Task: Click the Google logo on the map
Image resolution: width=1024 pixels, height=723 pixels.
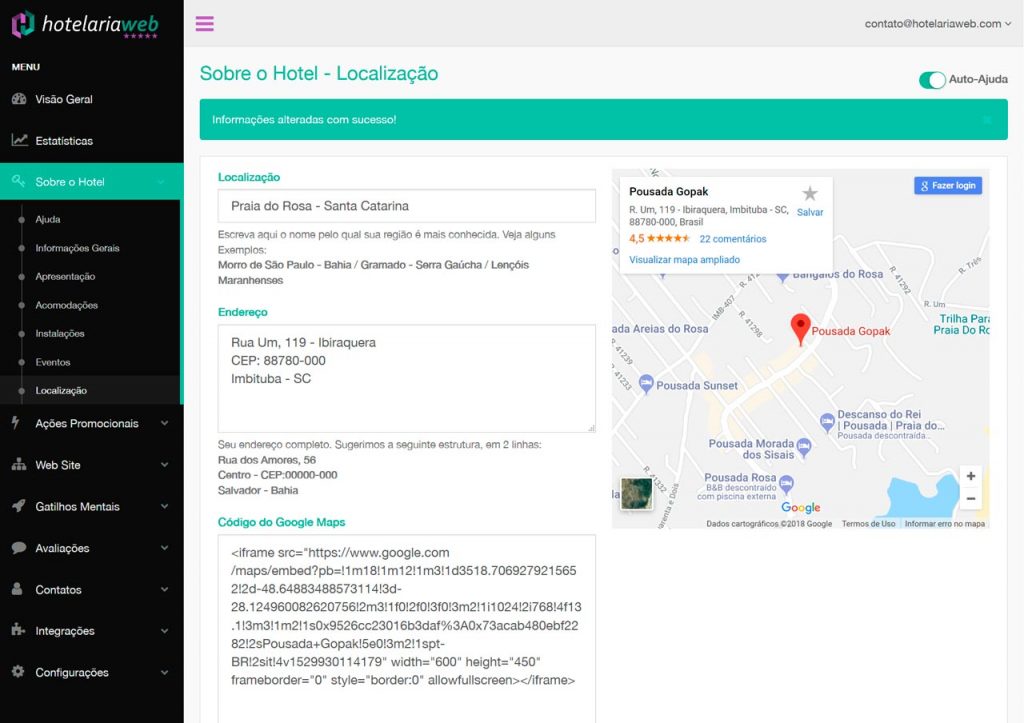Action: pos(801,507)
